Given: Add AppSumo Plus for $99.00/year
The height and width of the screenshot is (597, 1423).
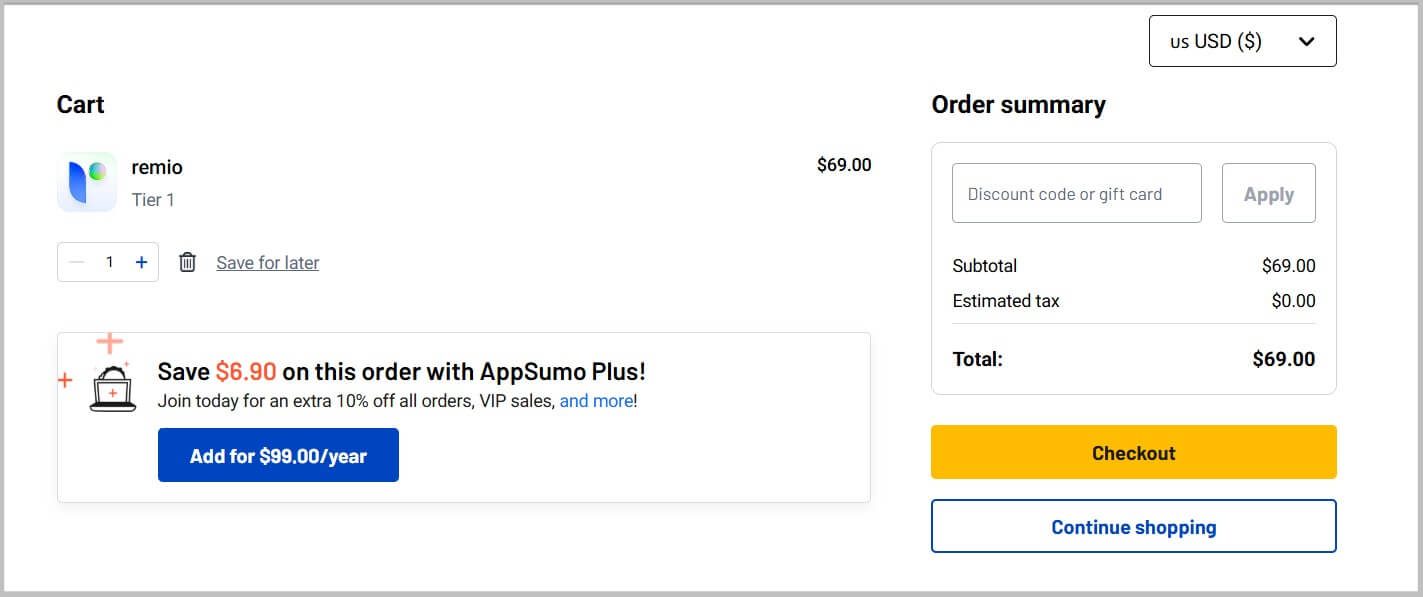Looking at the screenshot, I should pyautogui.click(x=278, y=455).
